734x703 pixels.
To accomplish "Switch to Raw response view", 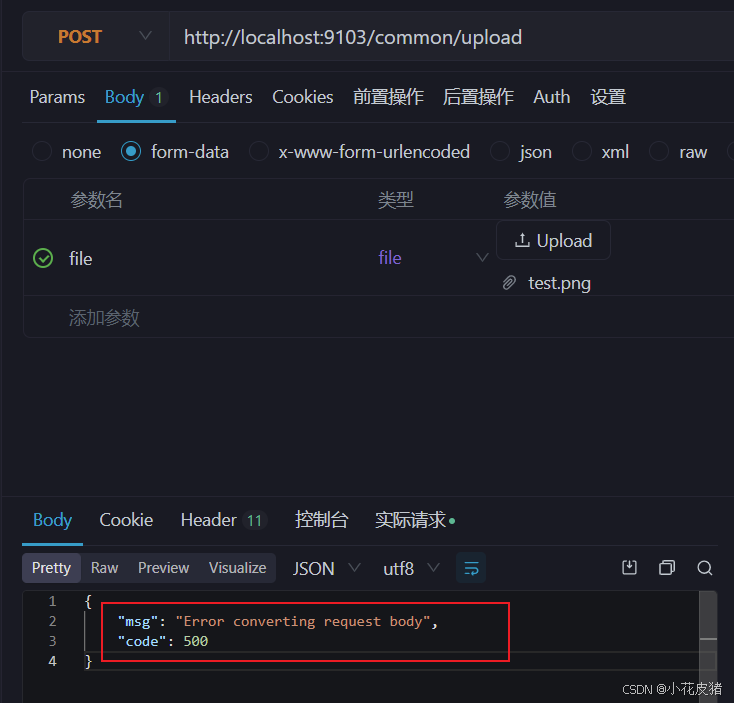I will pos(104,568).
